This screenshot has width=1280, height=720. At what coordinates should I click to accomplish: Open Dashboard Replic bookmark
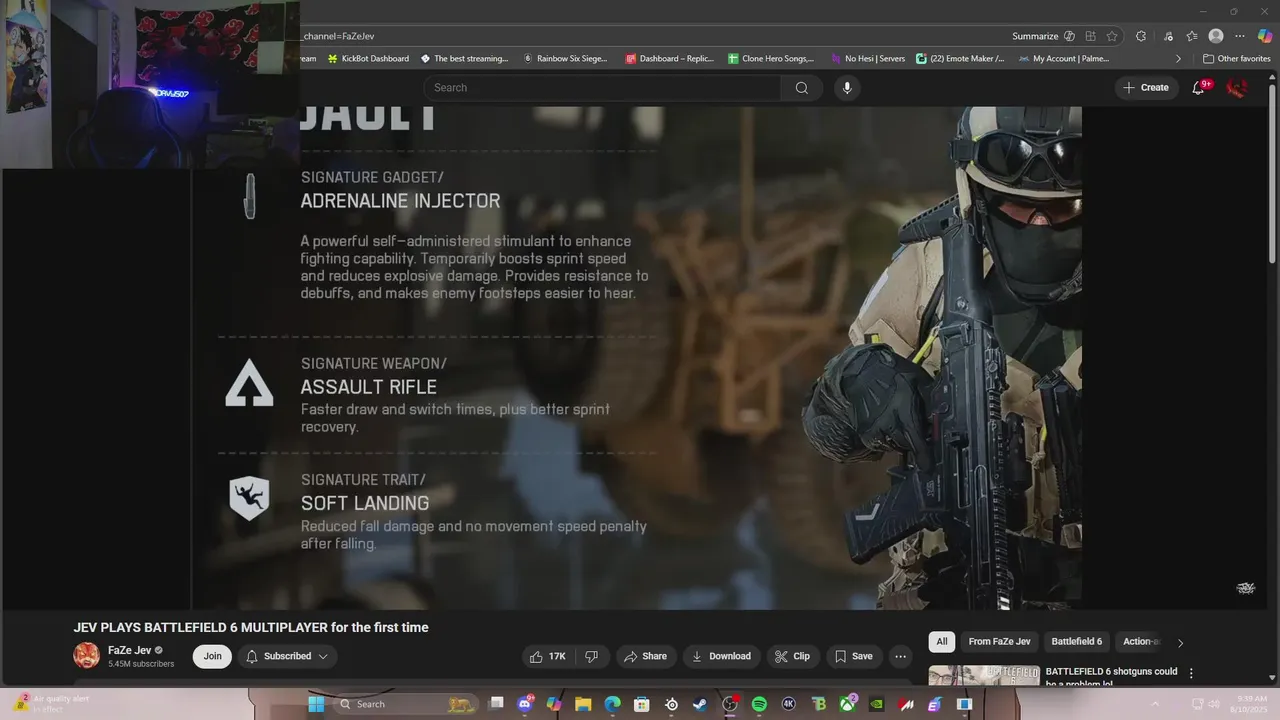tap(669, 59)
